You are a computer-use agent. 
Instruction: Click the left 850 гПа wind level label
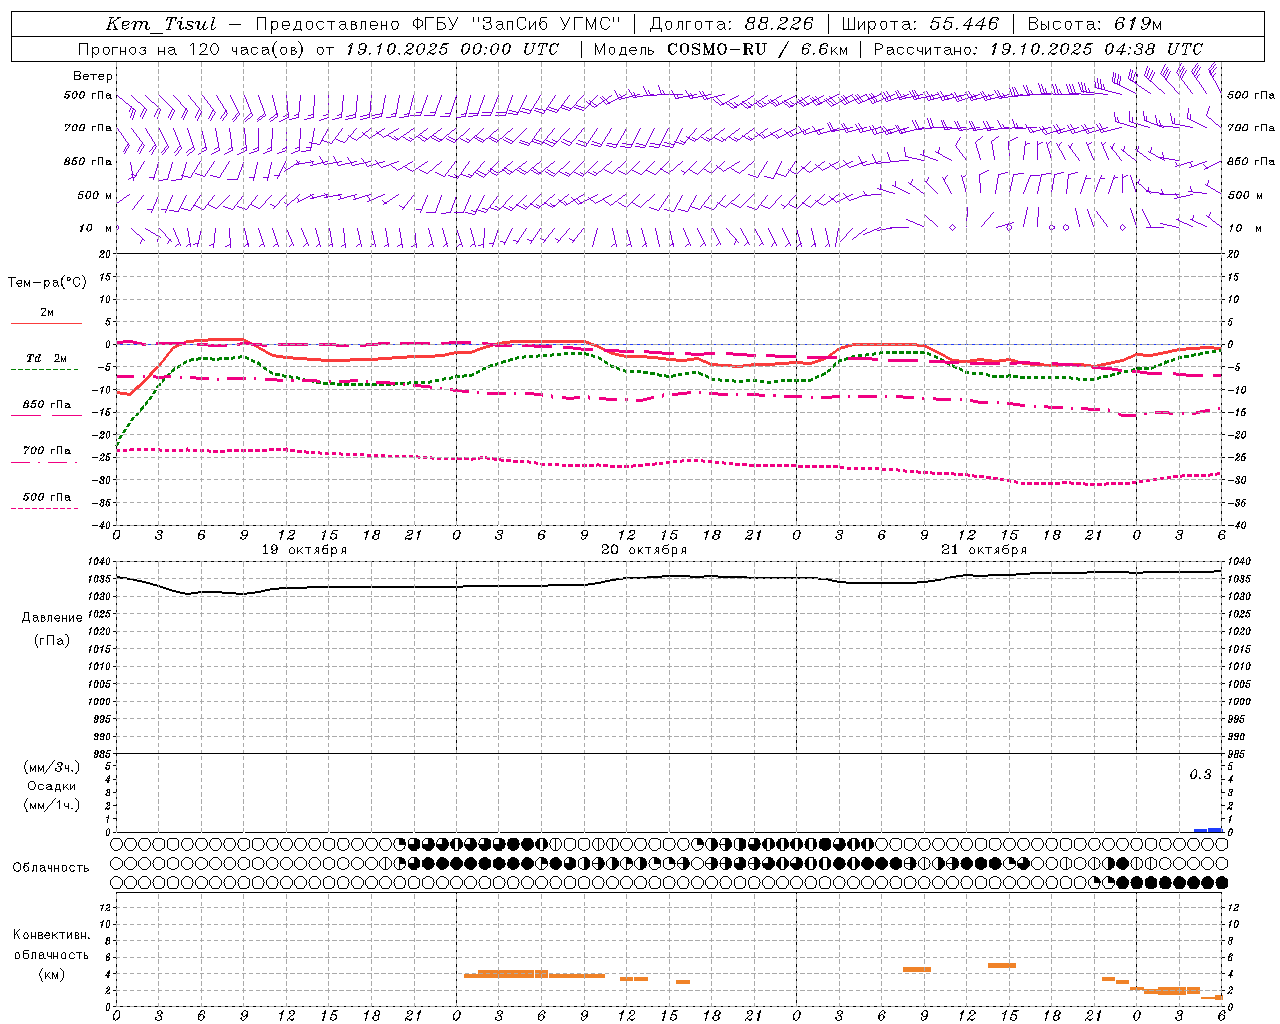(x=88, y=161)
